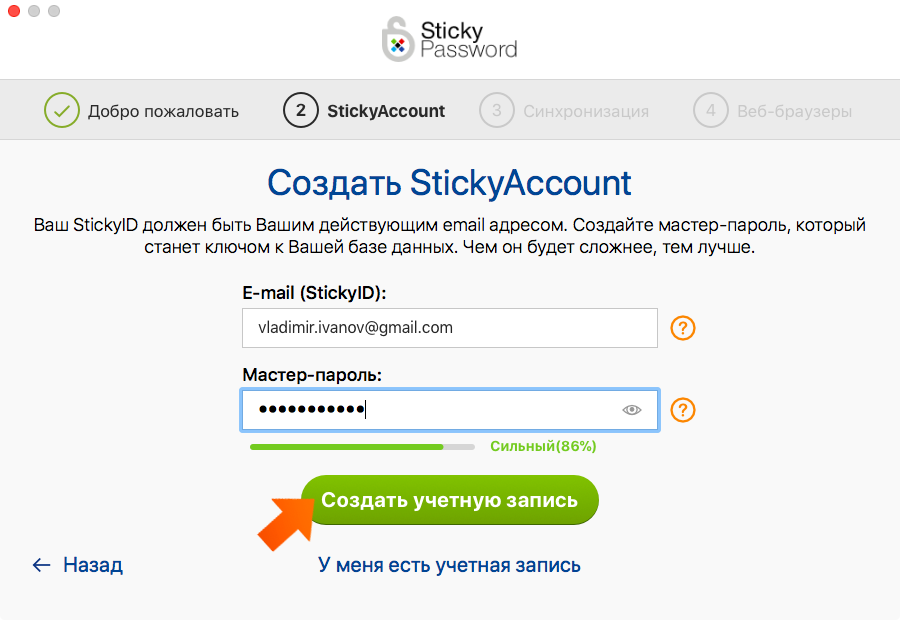Click the green checkmark step circle
The width and height of the screenshot is (900, 620).
[x=61, y=110]
